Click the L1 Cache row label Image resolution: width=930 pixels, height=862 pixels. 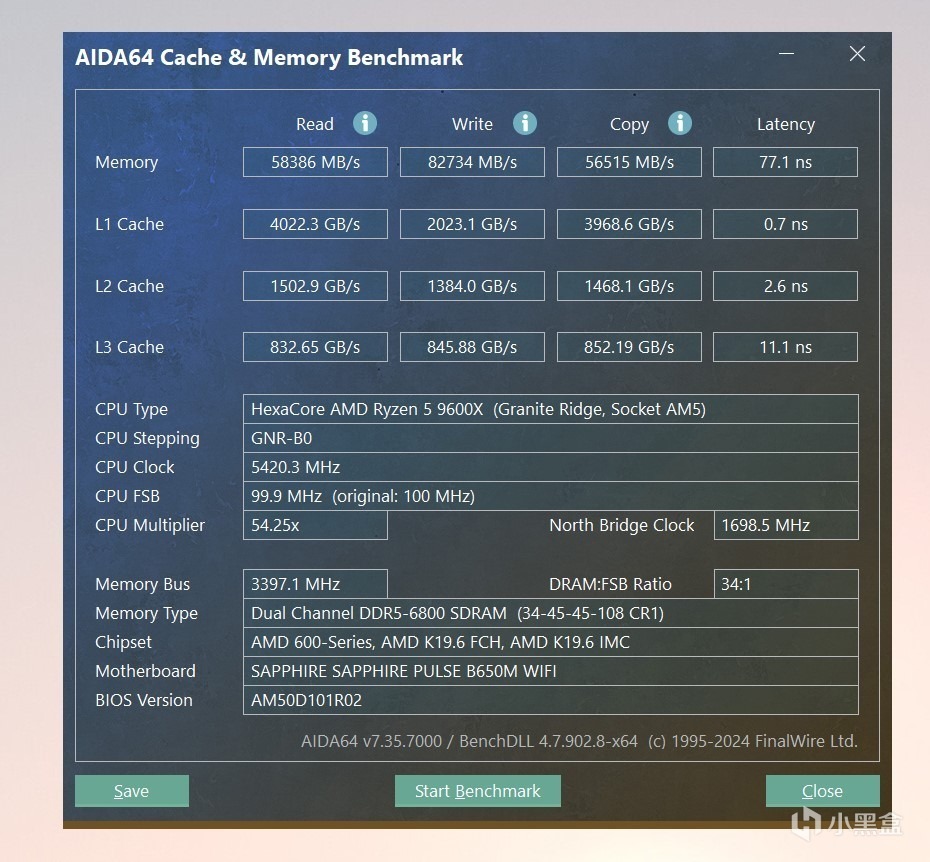click(129, 224)
